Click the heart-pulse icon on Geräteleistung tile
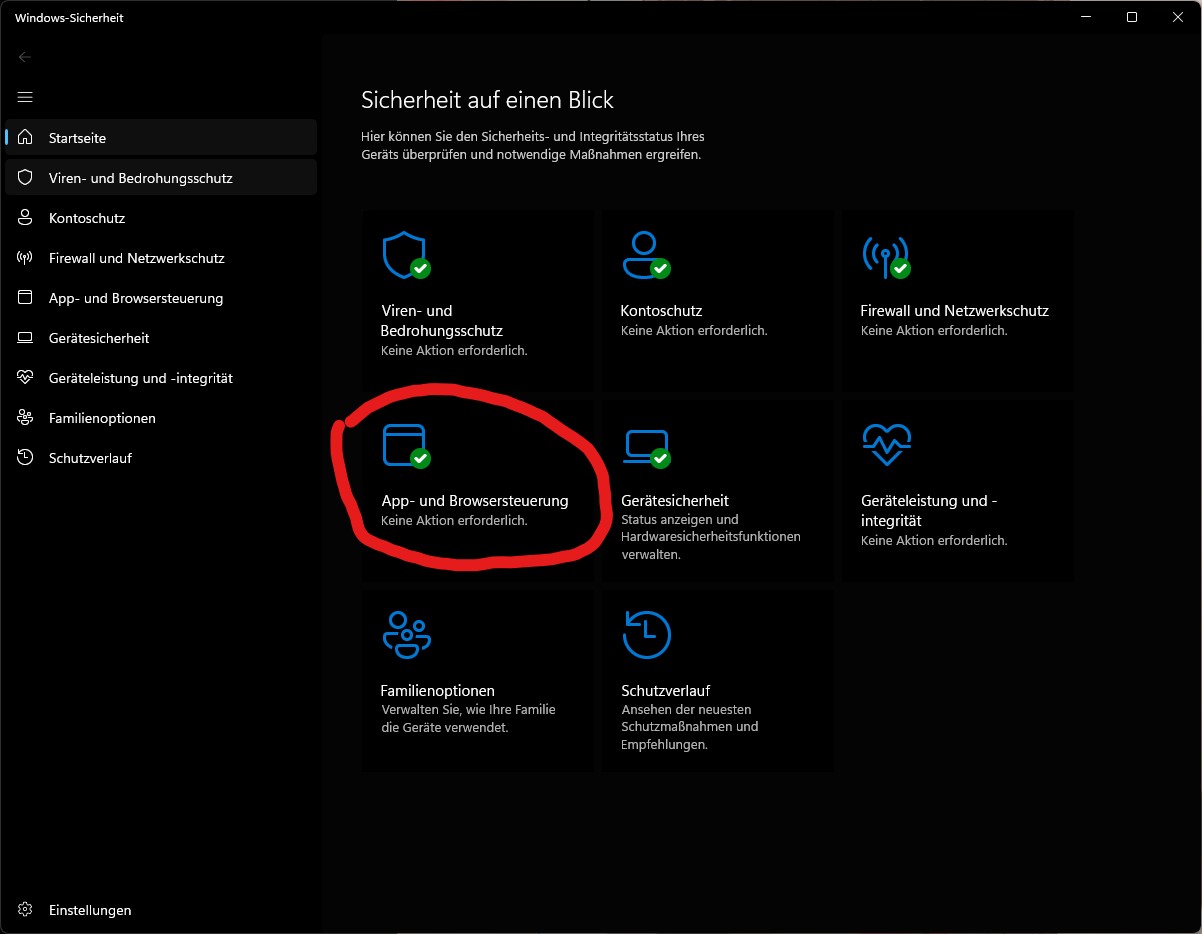The width and height of the screenshot is (1202, 934). (886, 444)
